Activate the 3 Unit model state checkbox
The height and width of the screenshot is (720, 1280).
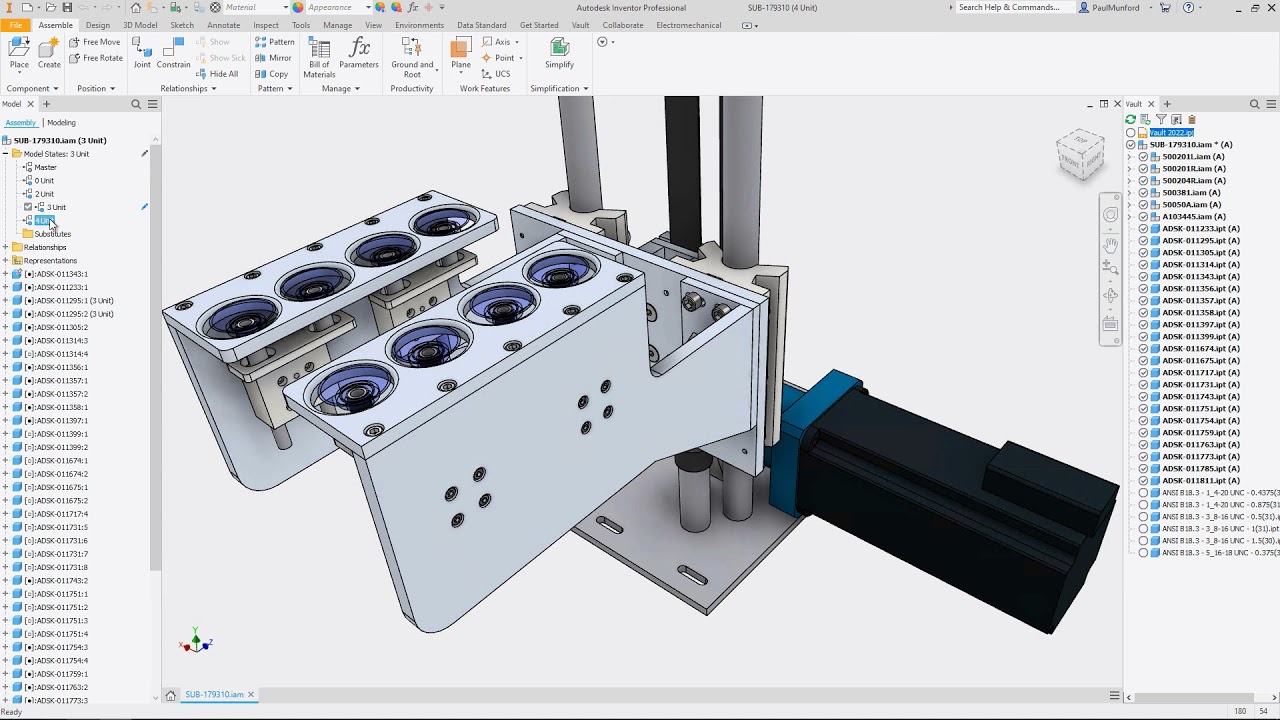(x=28, y=207)
